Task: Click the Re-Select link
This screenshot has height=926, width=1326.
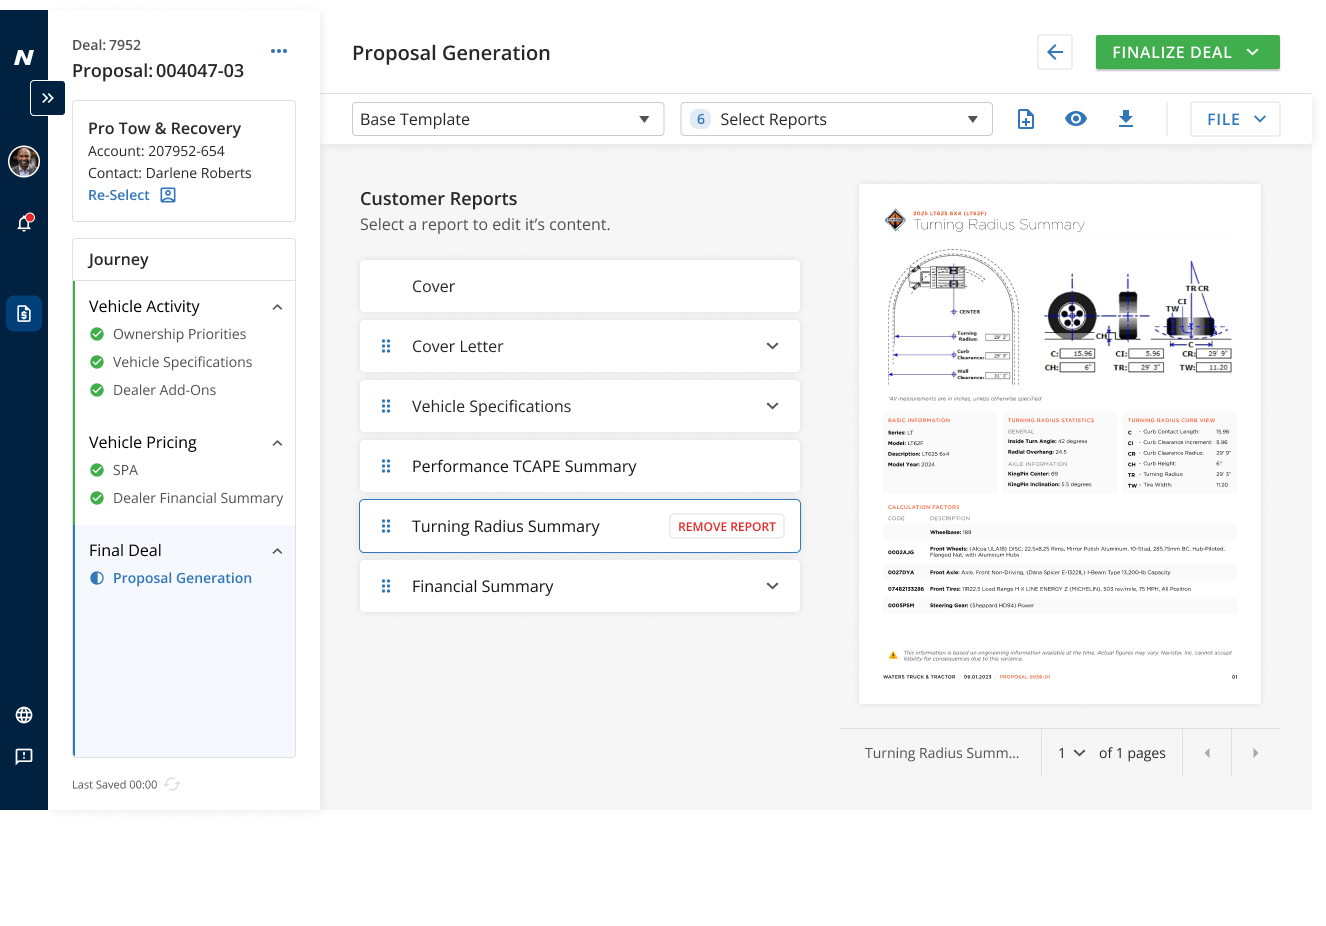Action: tap(118, 195)
